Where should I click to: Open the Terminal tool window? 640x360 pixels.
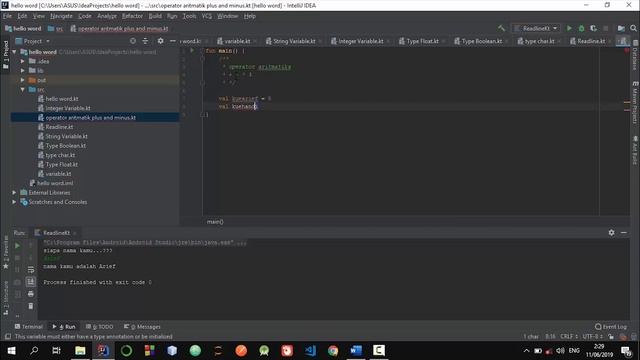click(x=29, y=327)
